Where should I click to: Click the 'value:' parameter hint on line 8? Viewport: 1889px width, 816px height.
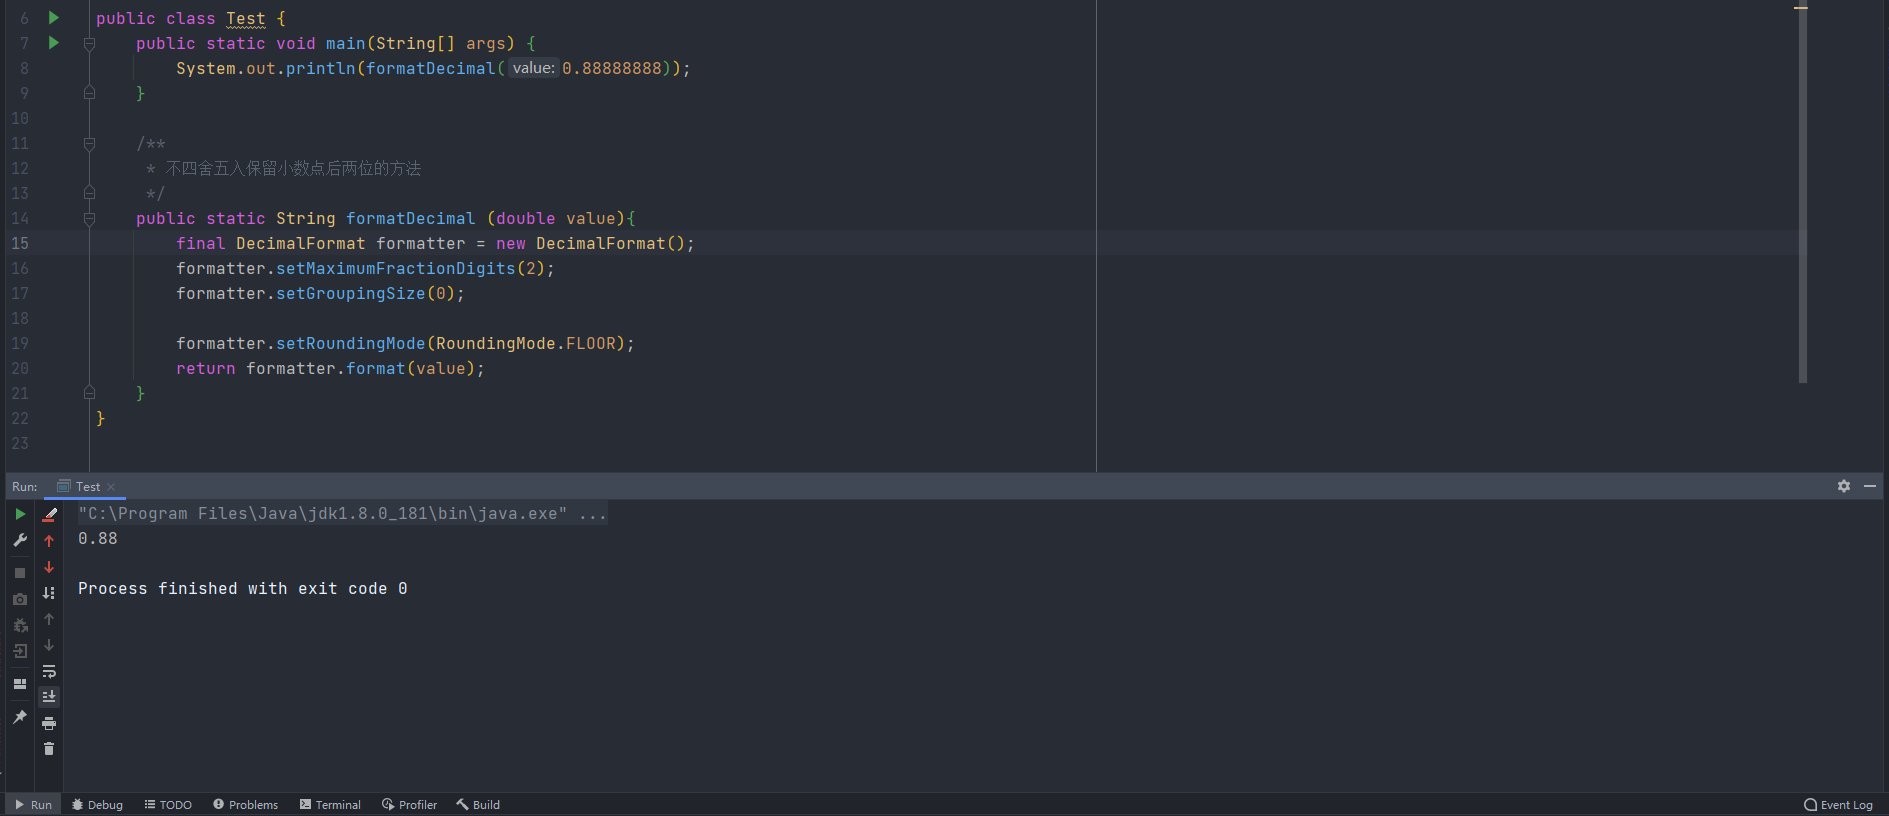533,68
